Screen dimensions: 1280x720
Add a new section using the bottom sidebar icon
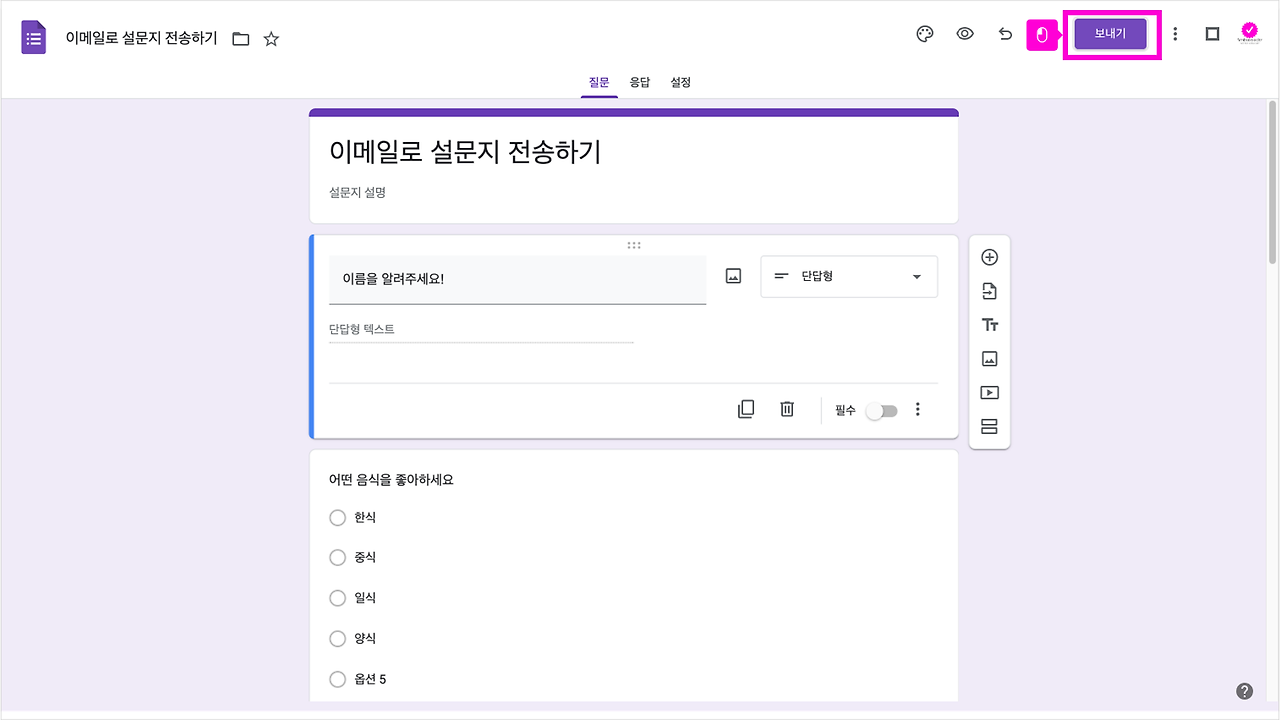point(989,427)
